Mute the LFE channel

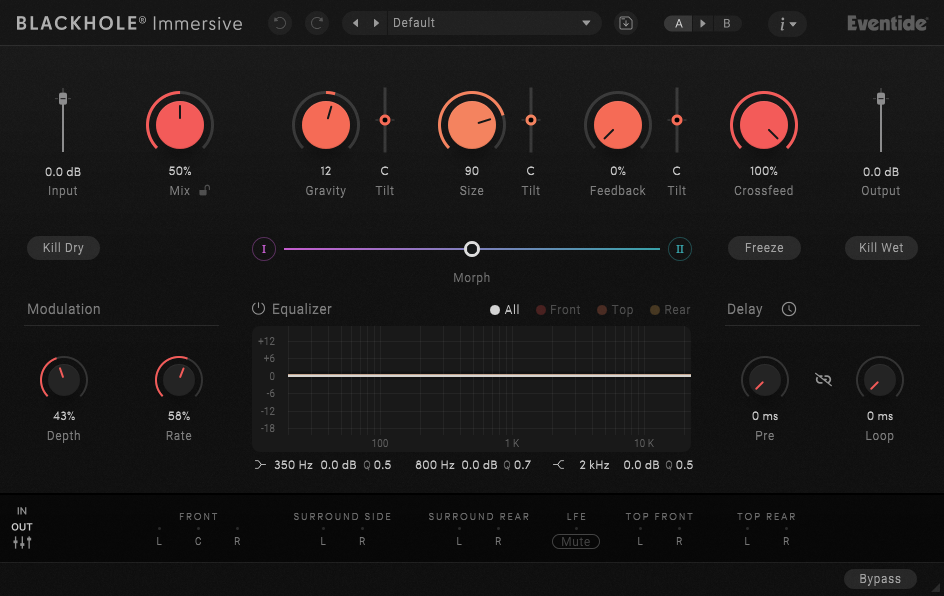coord(576,541)
